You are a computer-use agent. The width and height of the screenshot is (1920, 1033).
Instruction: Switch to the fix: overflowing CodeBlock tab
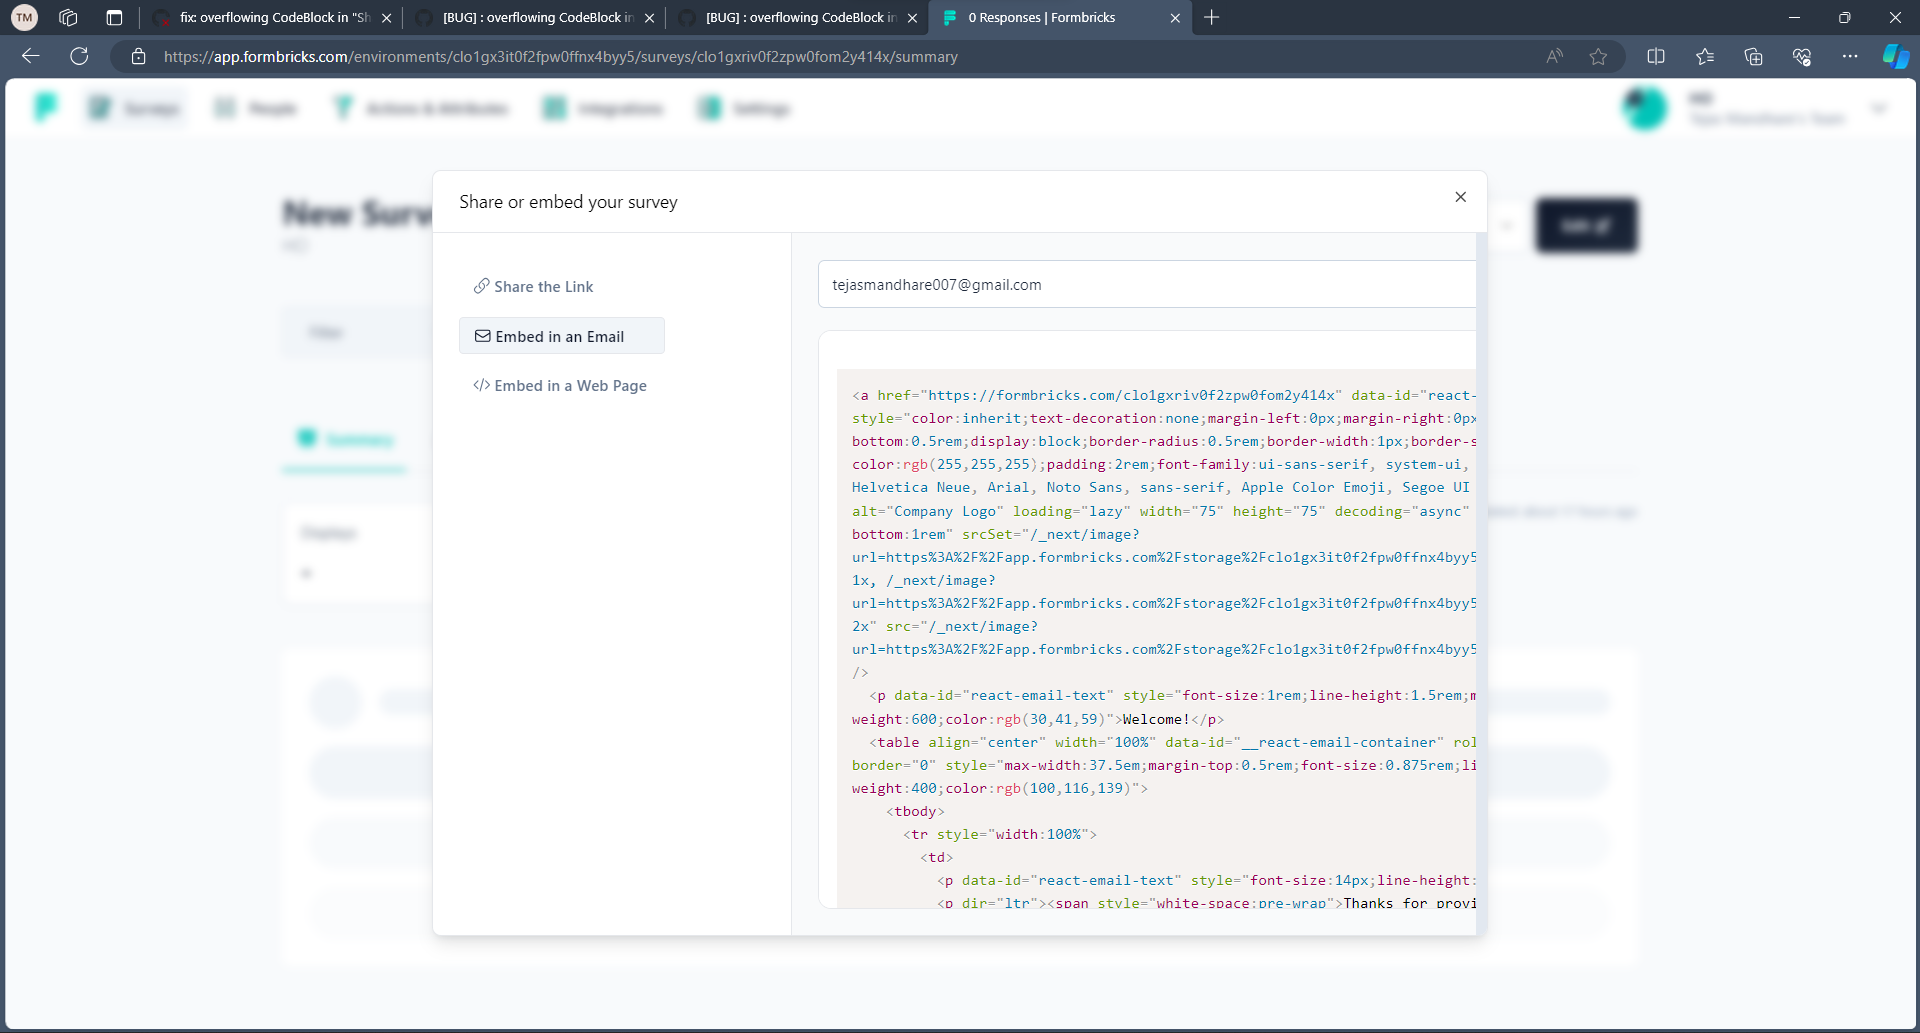(270, 17)
